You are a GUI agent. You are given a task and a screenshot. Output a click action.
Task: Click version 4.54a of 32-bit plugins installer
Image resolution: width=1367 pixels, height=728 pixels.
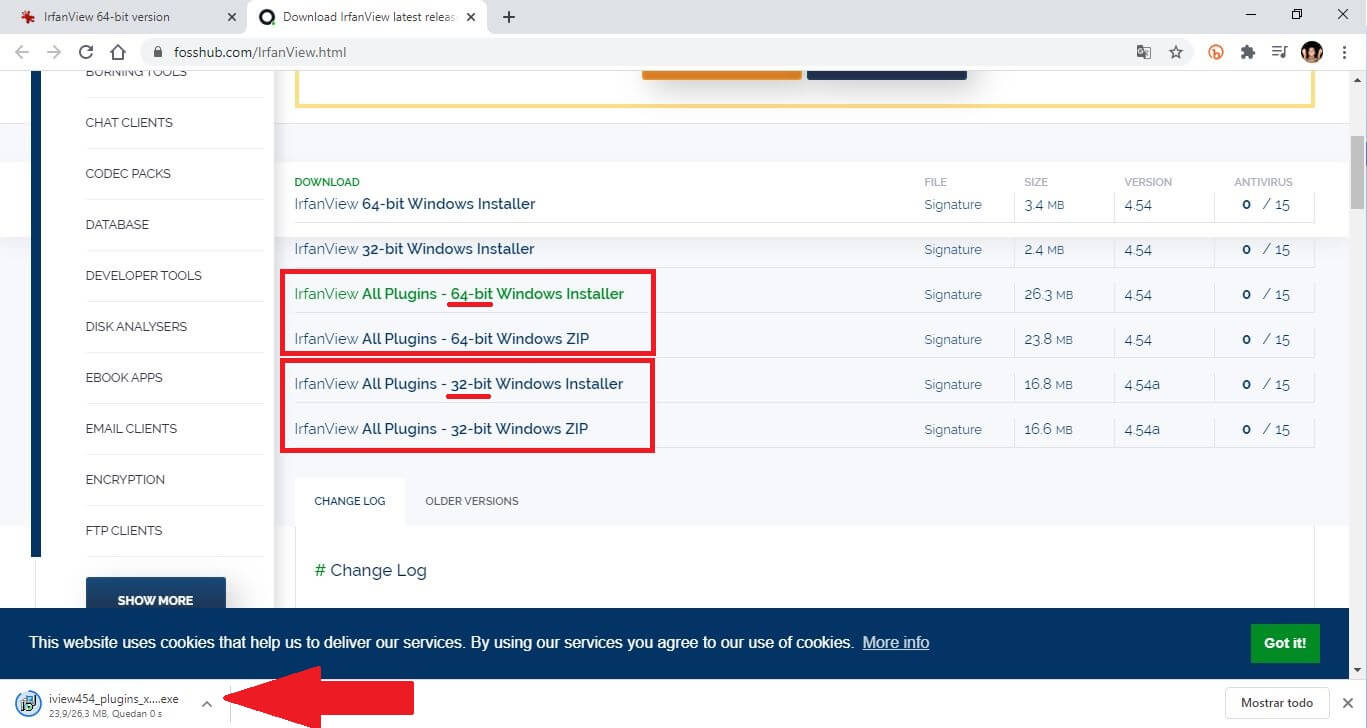pos(1142,385)
